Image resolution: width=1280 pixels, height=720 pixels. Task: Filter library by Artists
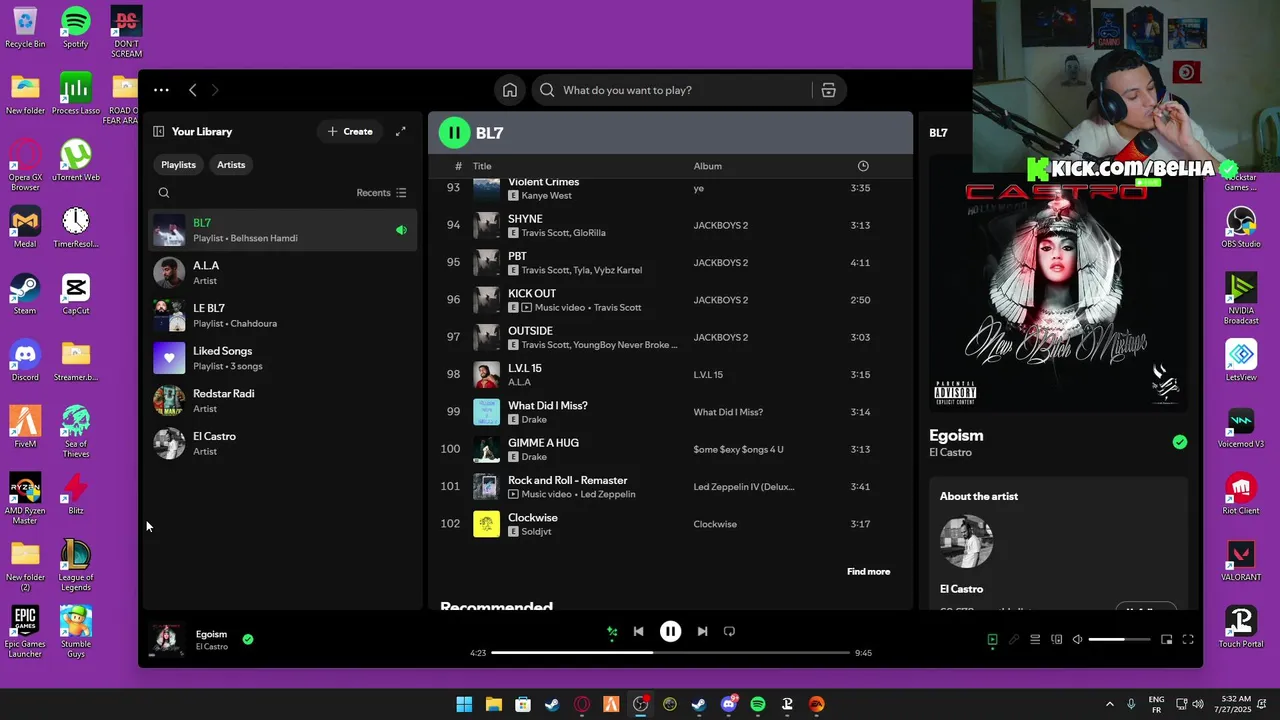click(x=231, y=165)
